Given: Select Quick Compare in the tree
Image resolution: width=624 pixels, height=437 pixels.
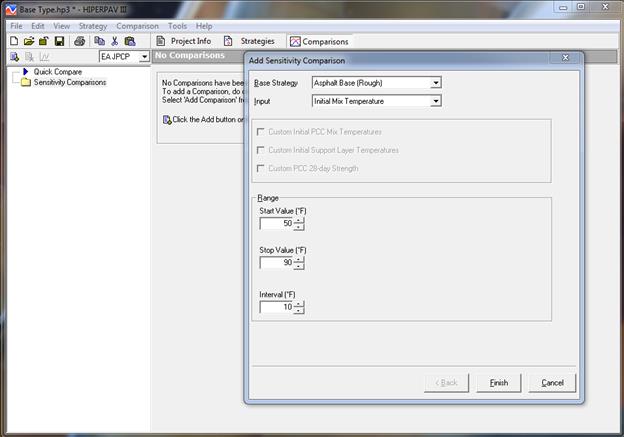Looking at the screenshot, I should [57, 72].
